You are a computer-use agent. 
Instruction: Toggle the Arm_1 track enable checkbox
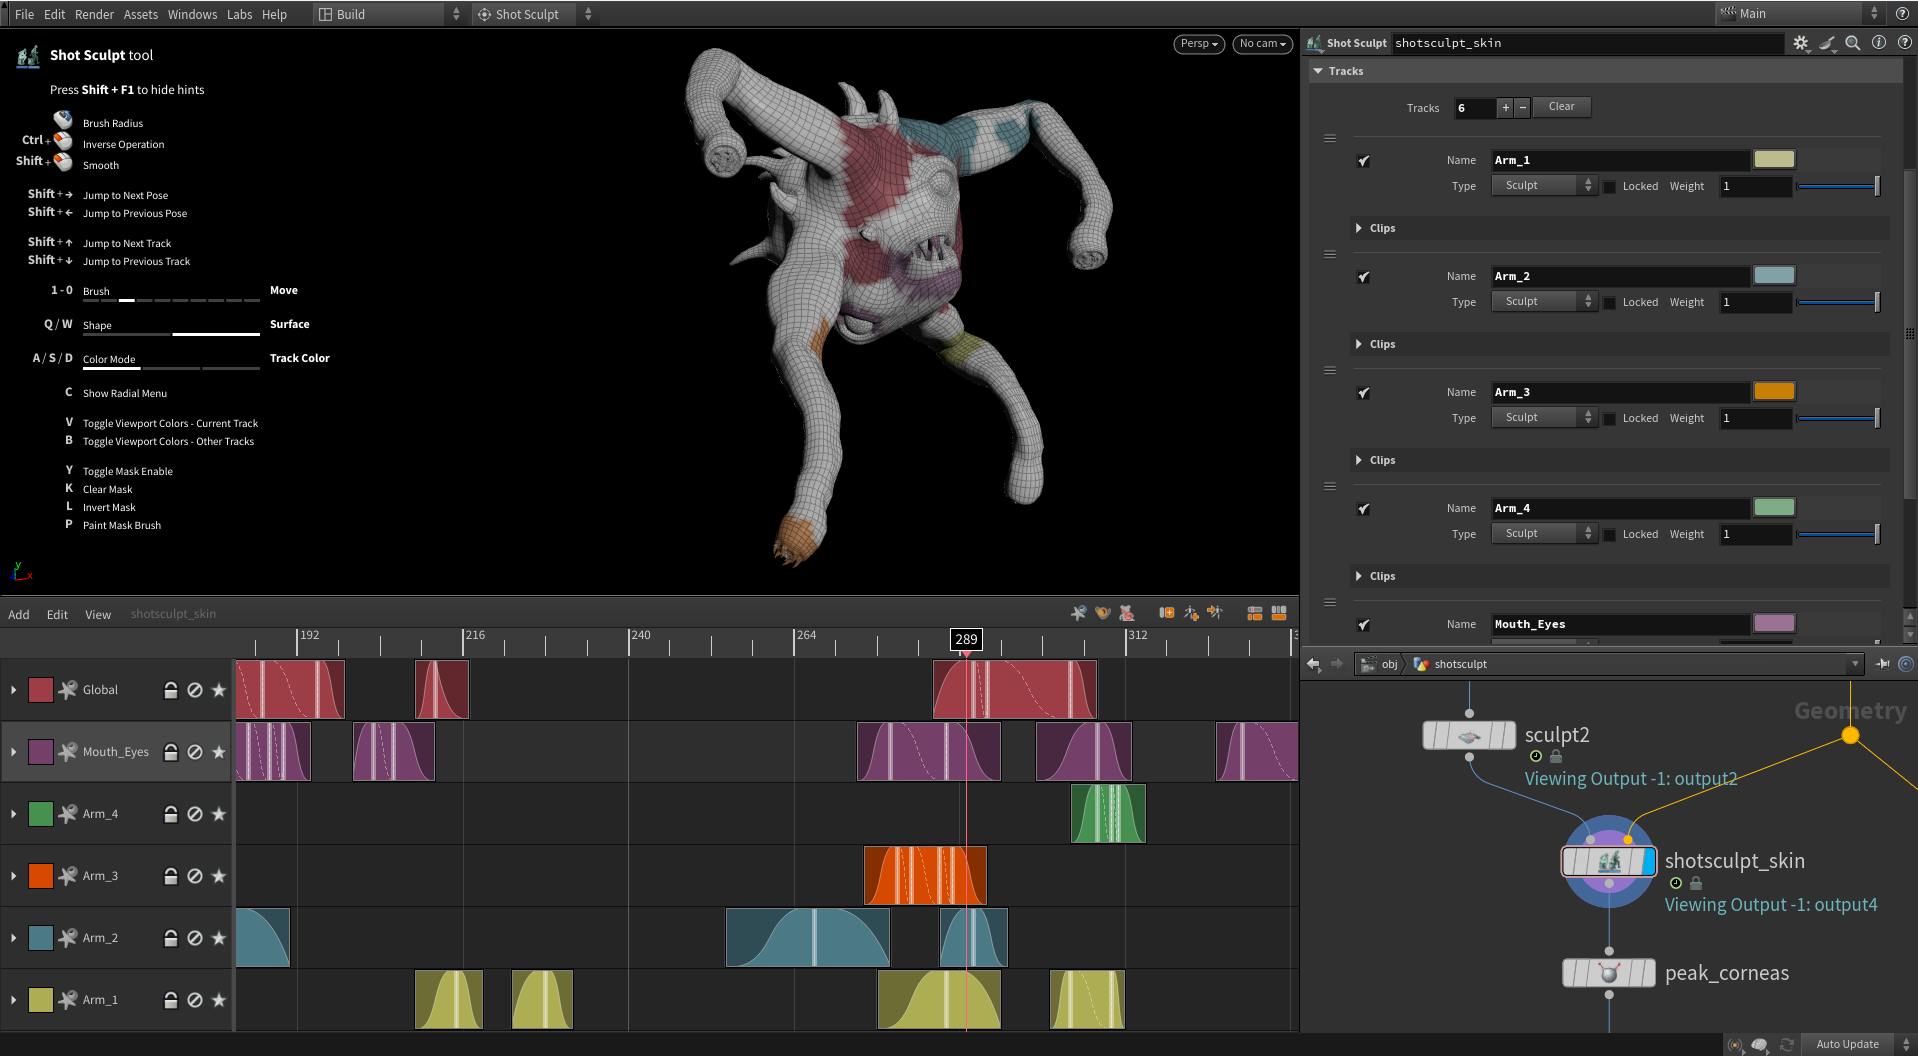pyautogui.click(x=1363, y=161)
